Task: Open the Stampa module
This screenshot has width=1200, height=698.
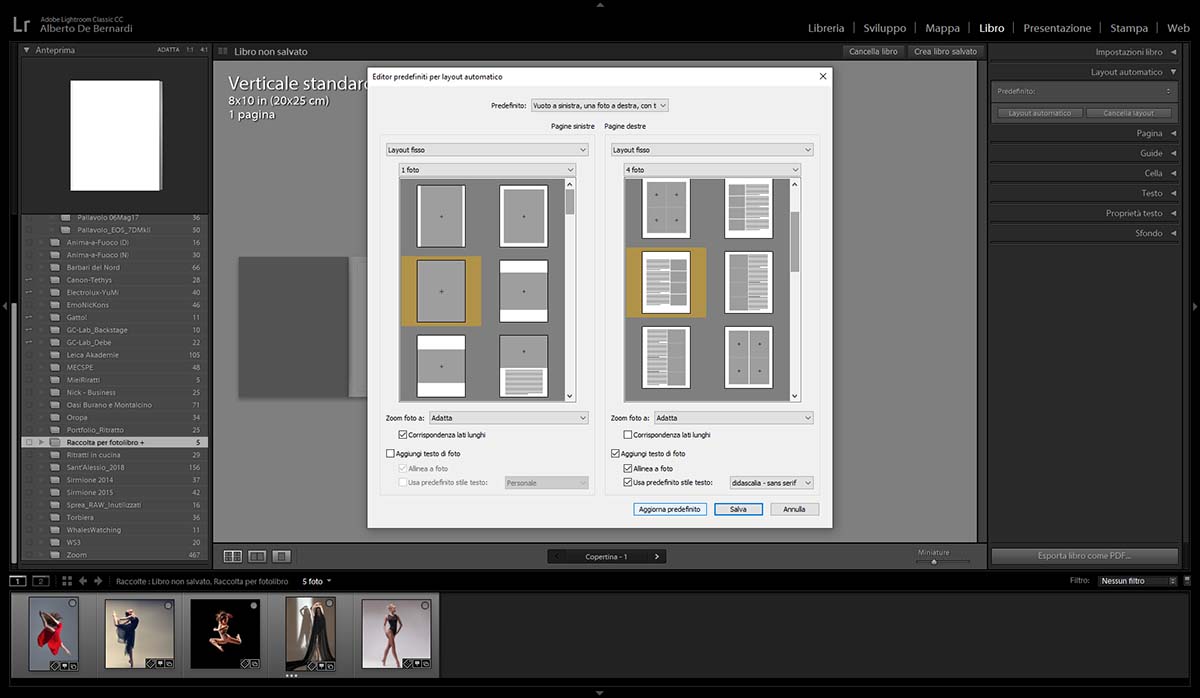Action: [1128, 28]
